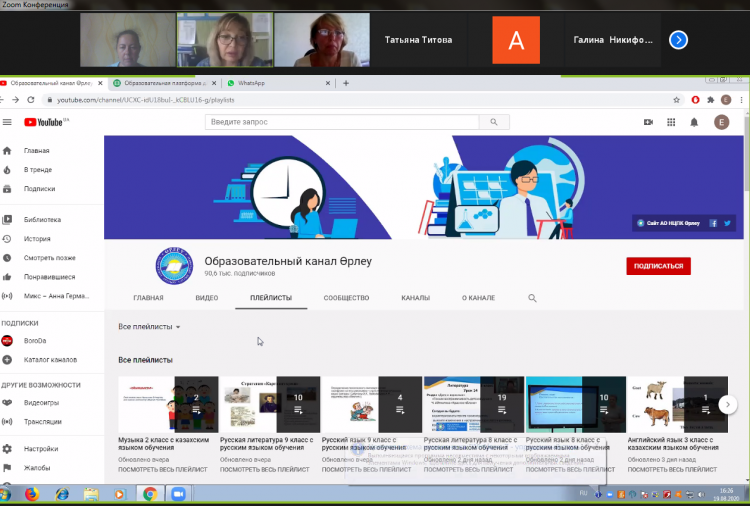Open the Русский язык 9 класс playlist title

click(364, 443)
